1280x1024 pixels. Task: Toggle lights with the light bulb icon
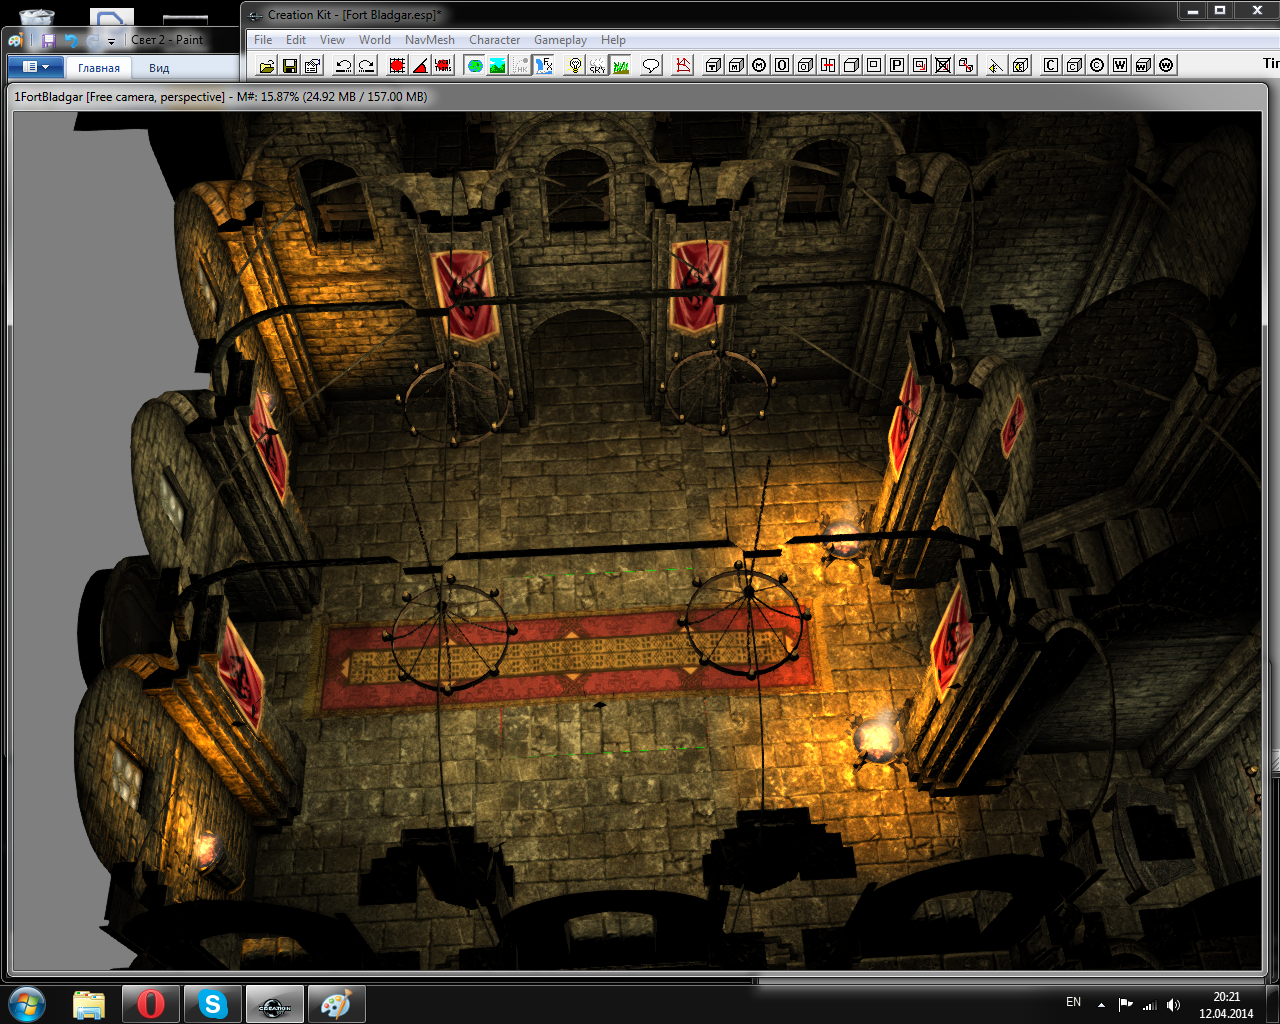click(x=575, y=65)
